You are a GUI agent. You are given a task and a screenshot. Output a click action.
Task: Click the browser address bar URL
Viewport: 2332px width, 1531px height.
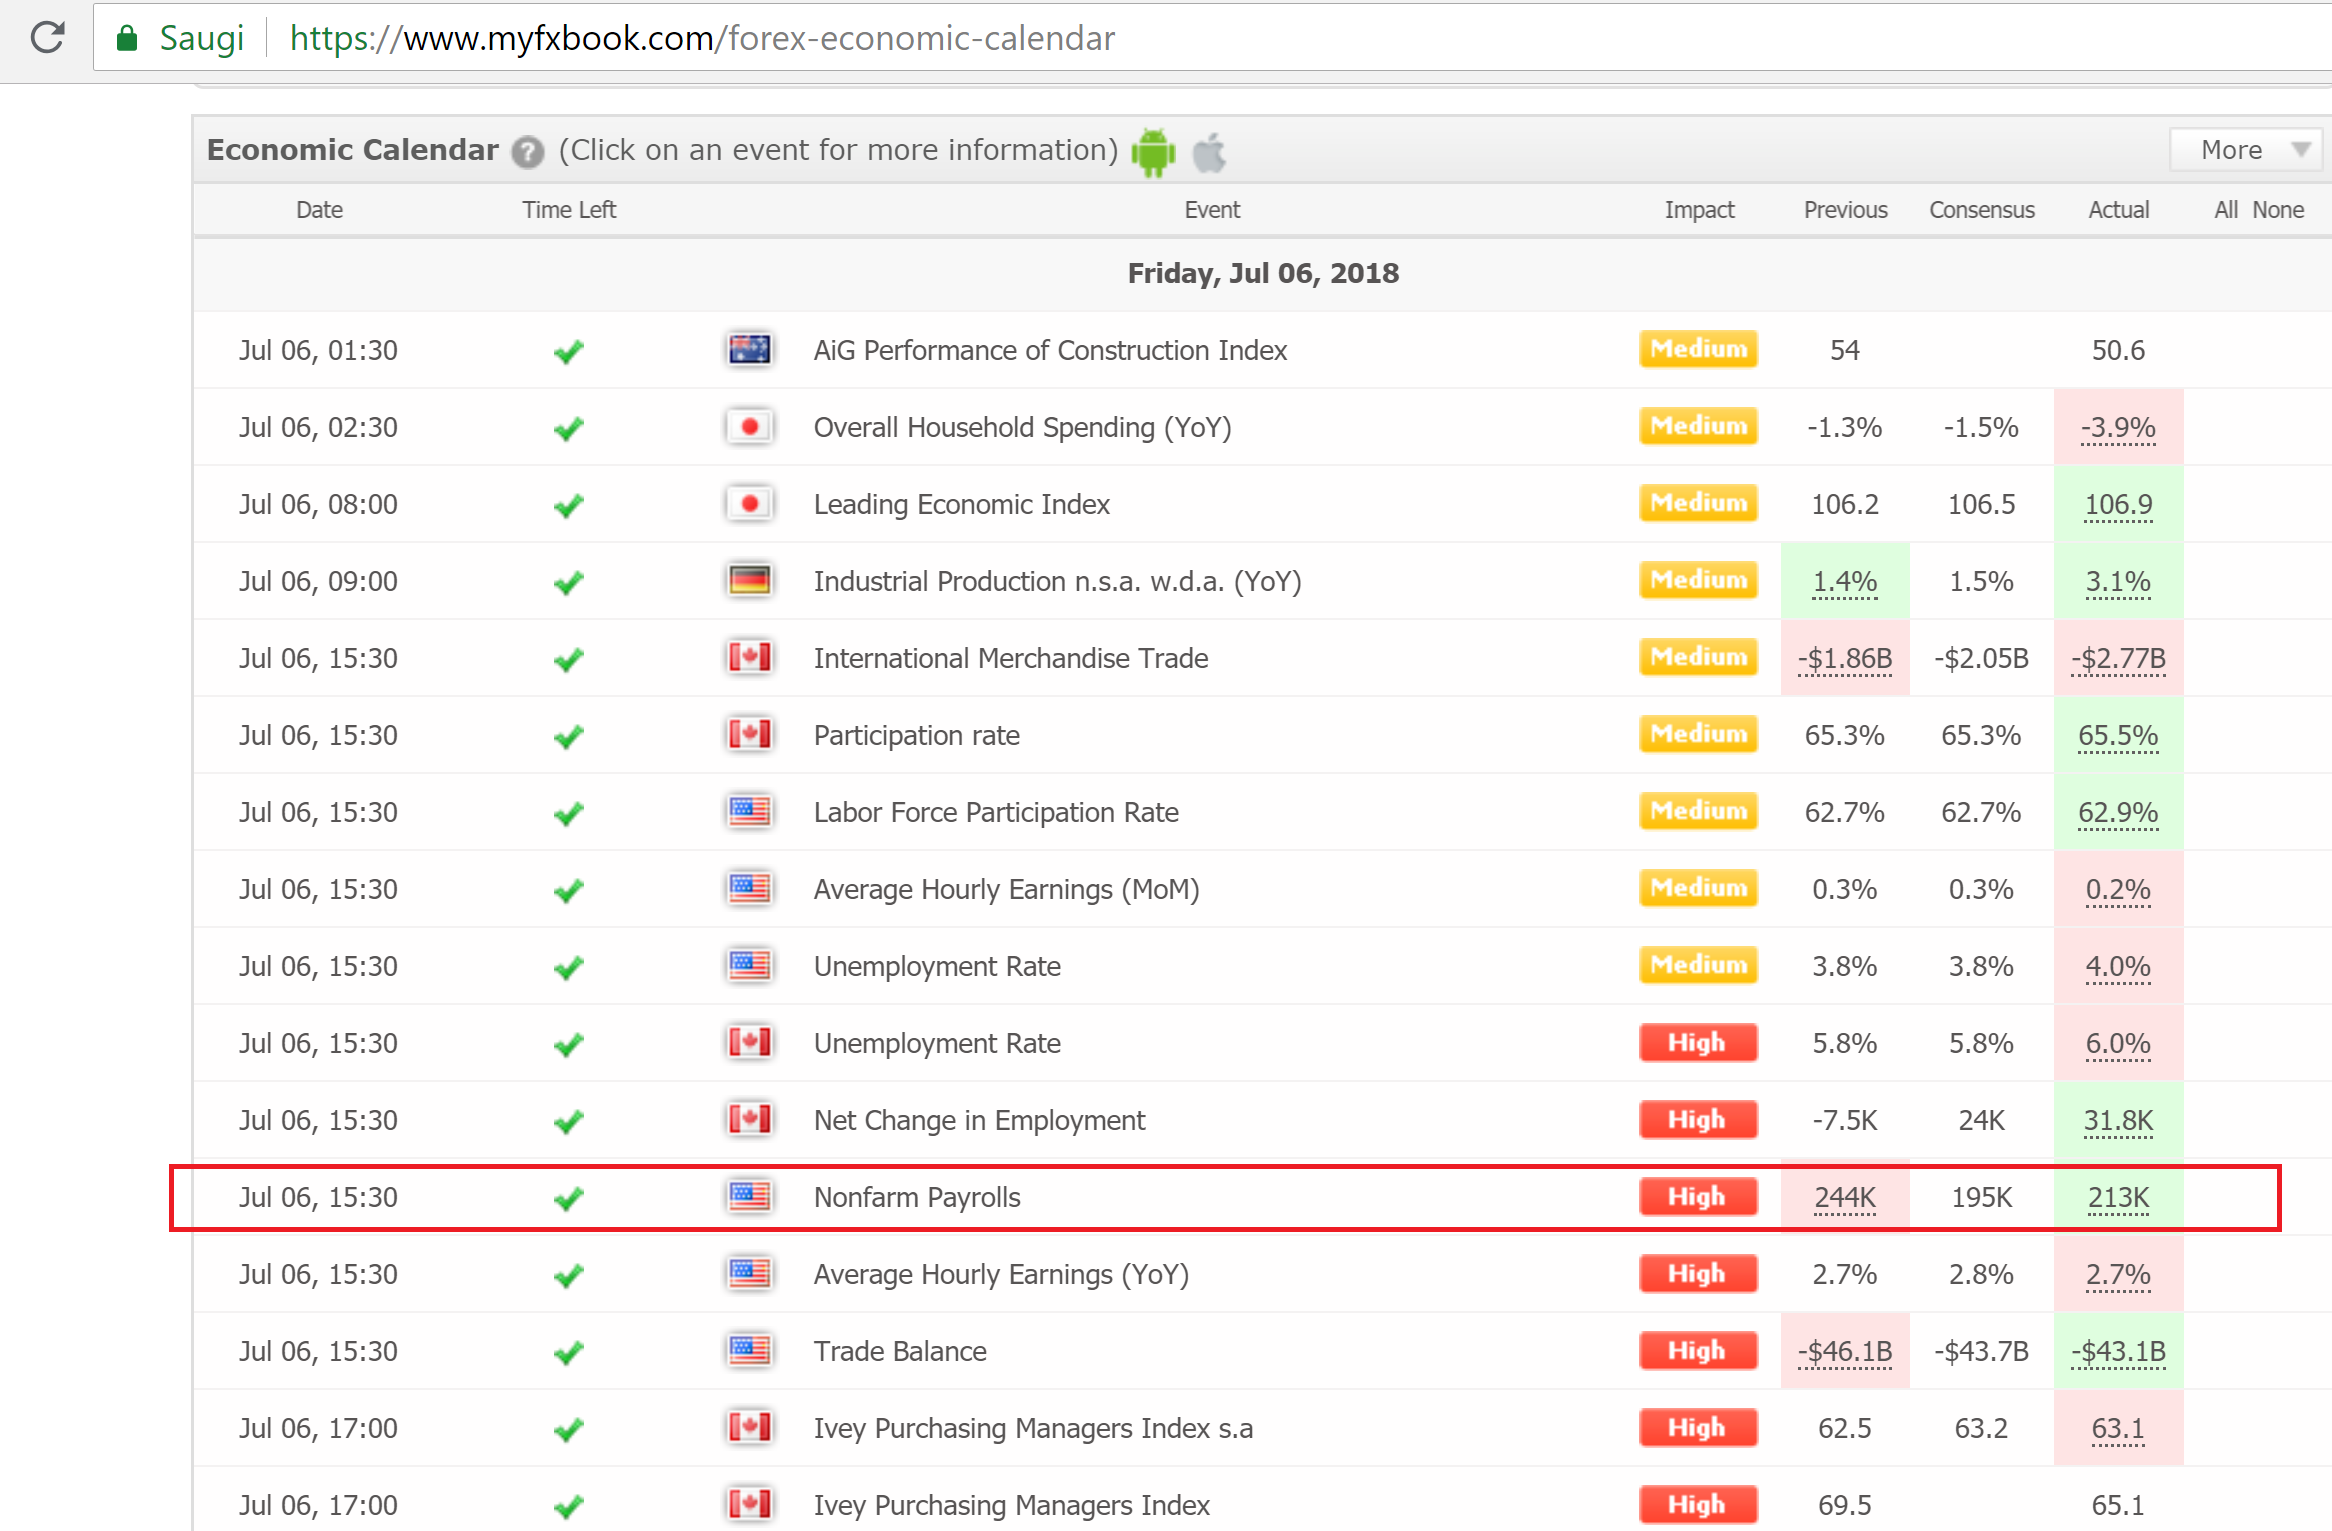pyautogui.click(x=702, y=38)
